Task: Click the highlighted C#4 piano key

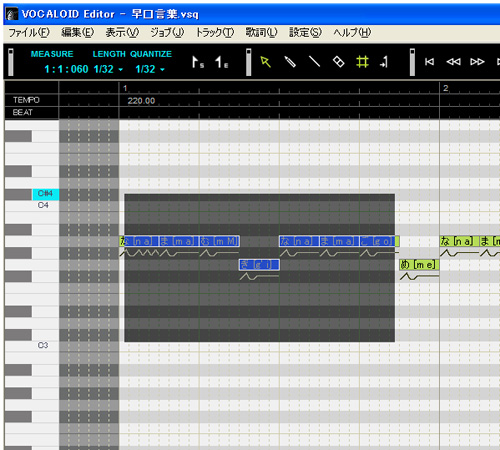Action: [46, 194]
